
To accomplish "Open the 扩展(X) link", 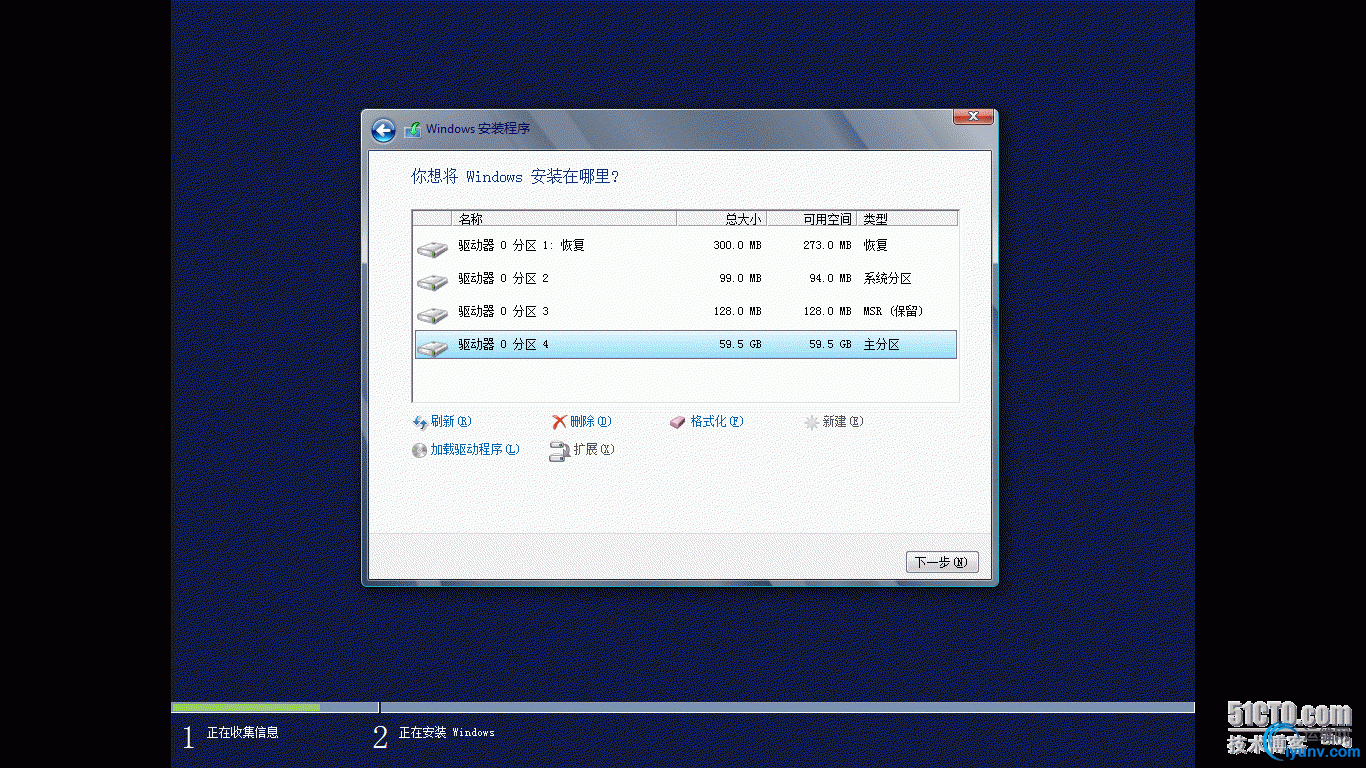I will coord(594,450).
